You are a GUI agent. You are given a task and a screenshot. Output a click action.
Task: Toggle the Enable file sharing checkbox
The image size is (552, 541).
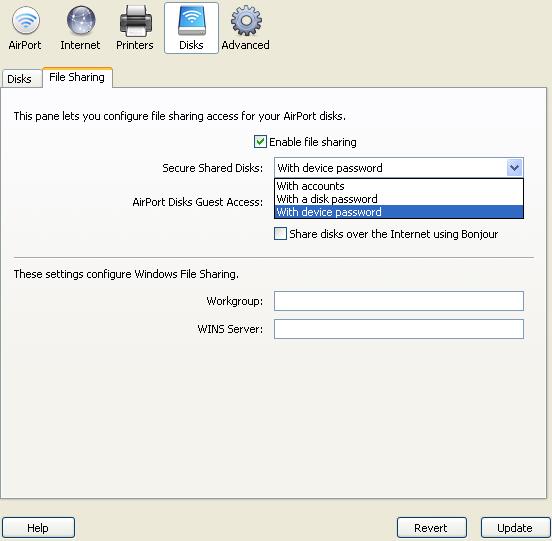coord(260,142)
